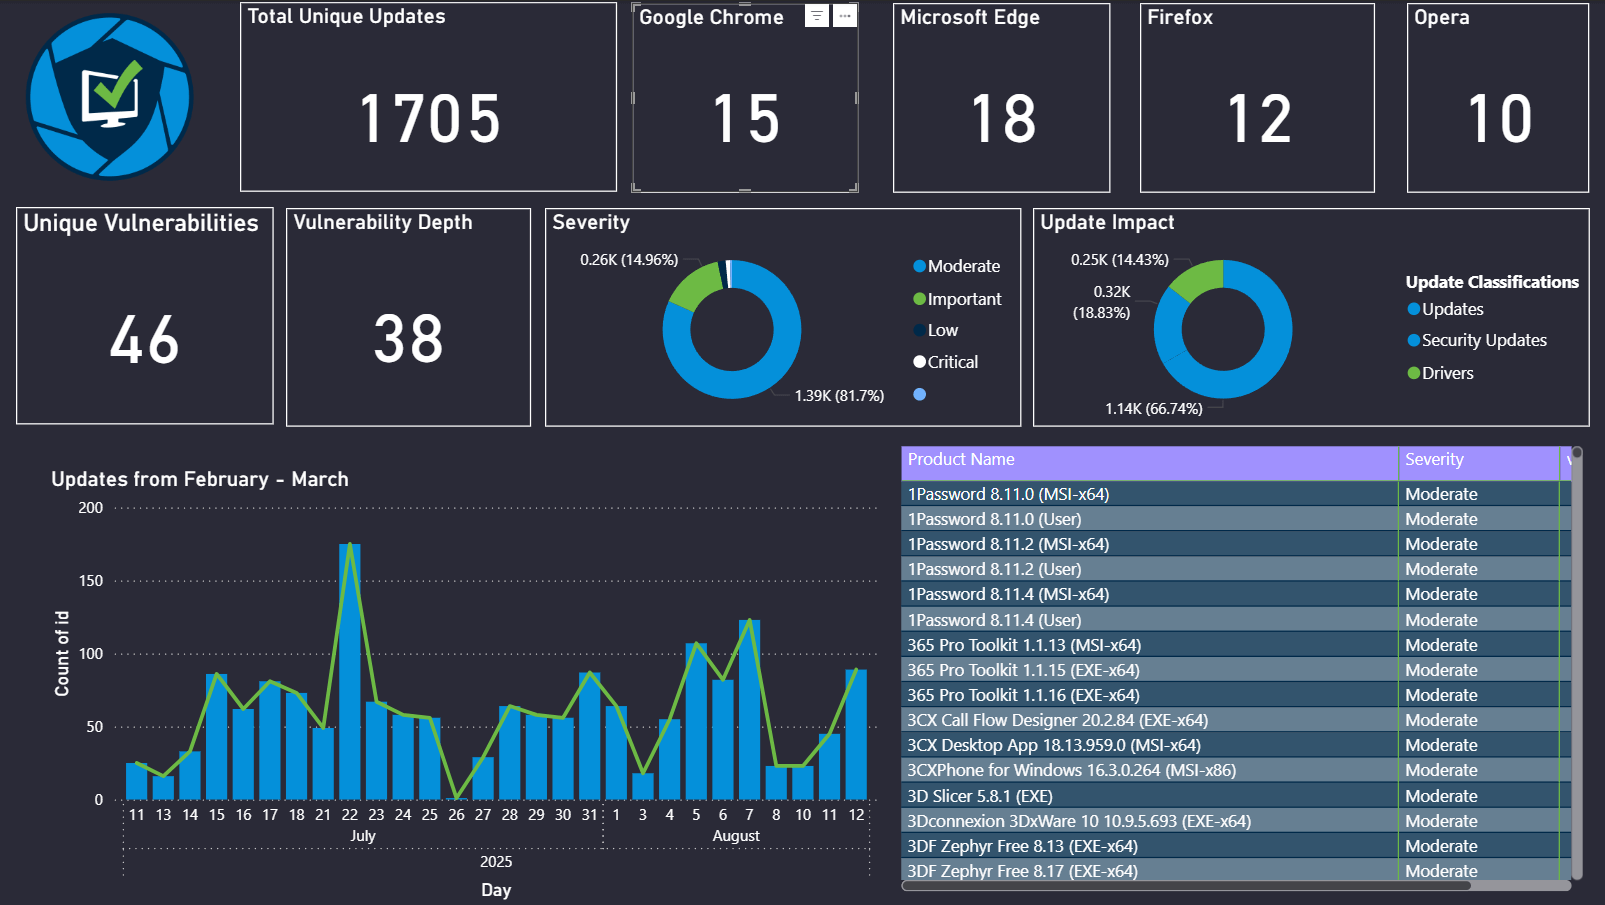
Task: Click the 2025 year axis label
Action: (496, 862)
